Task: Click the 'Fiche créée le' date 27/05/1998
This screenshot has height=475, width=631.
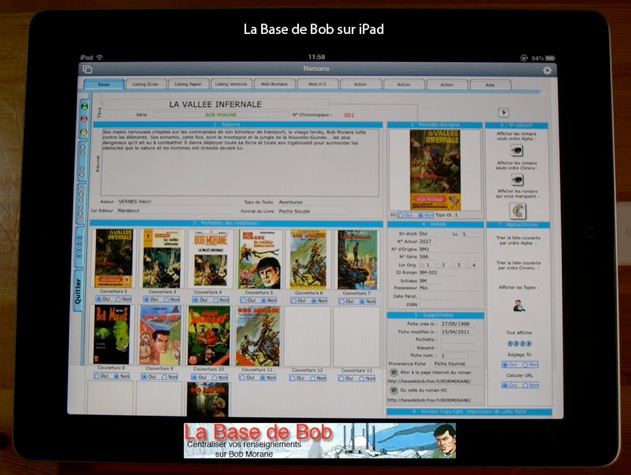Action: coord(456,324)
